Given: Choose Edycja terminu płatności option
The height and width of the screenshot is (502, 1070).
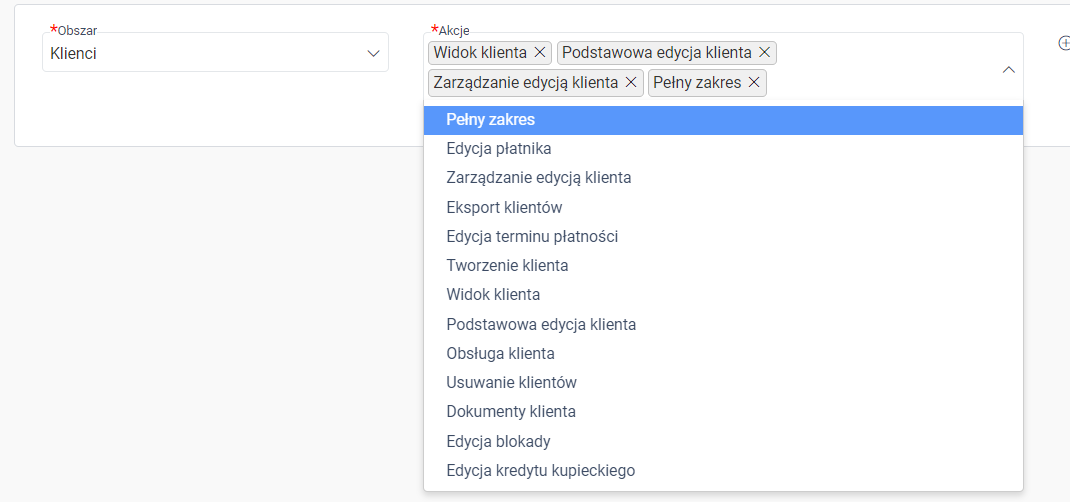Looking at the screenshot, I should [723, 237].
